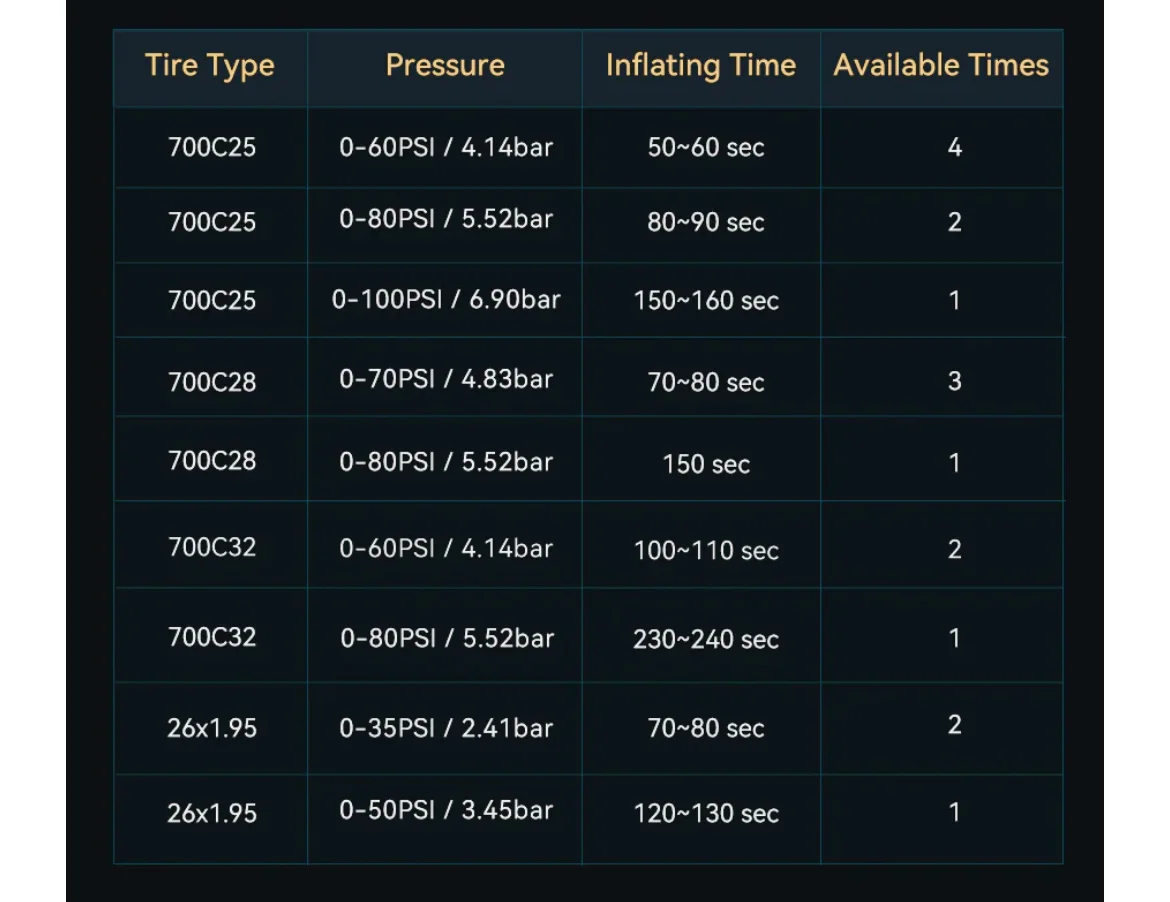Image resolution: width=1170 pixels, height=902 pixels.
Task: Select the Pressure column header
Action: coord(445,66)
